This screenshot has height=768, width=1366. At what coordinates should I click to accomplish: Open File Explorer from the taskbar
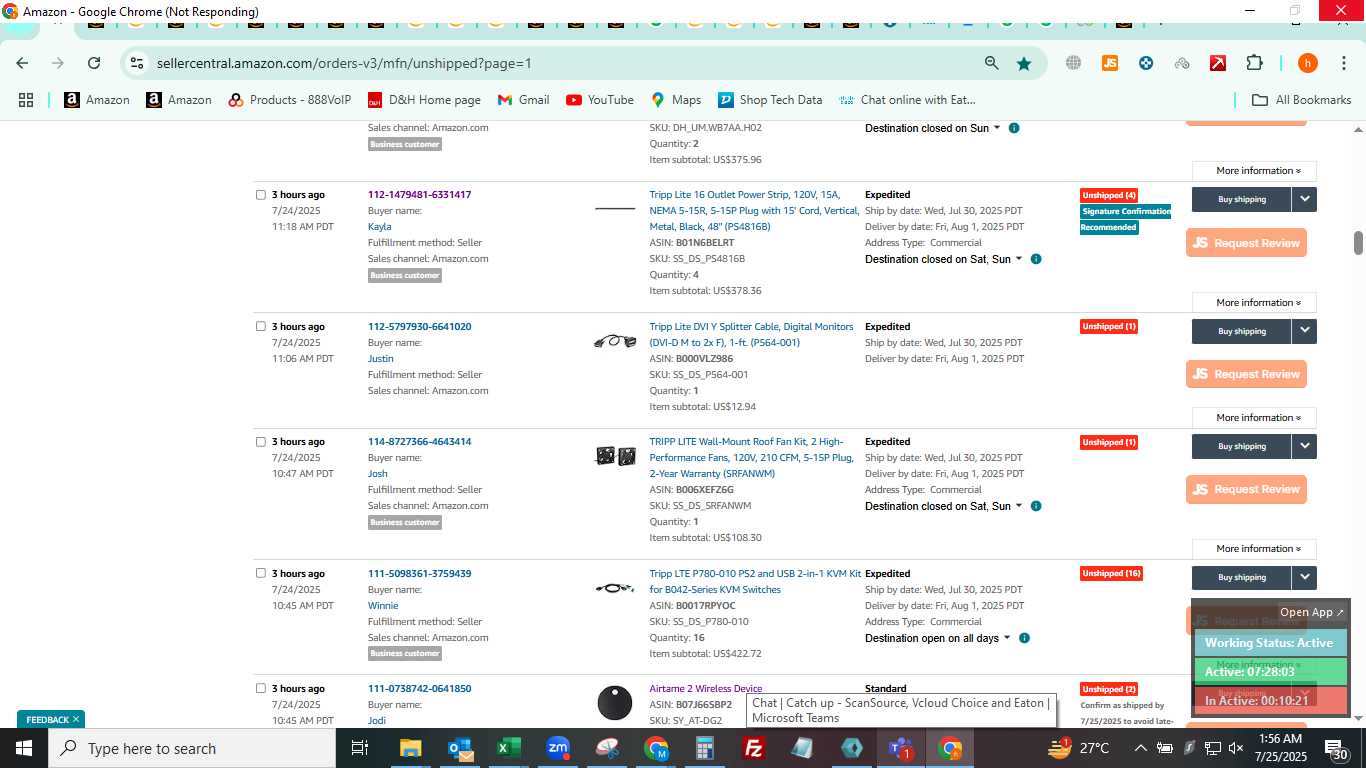(x=410, y=748)
